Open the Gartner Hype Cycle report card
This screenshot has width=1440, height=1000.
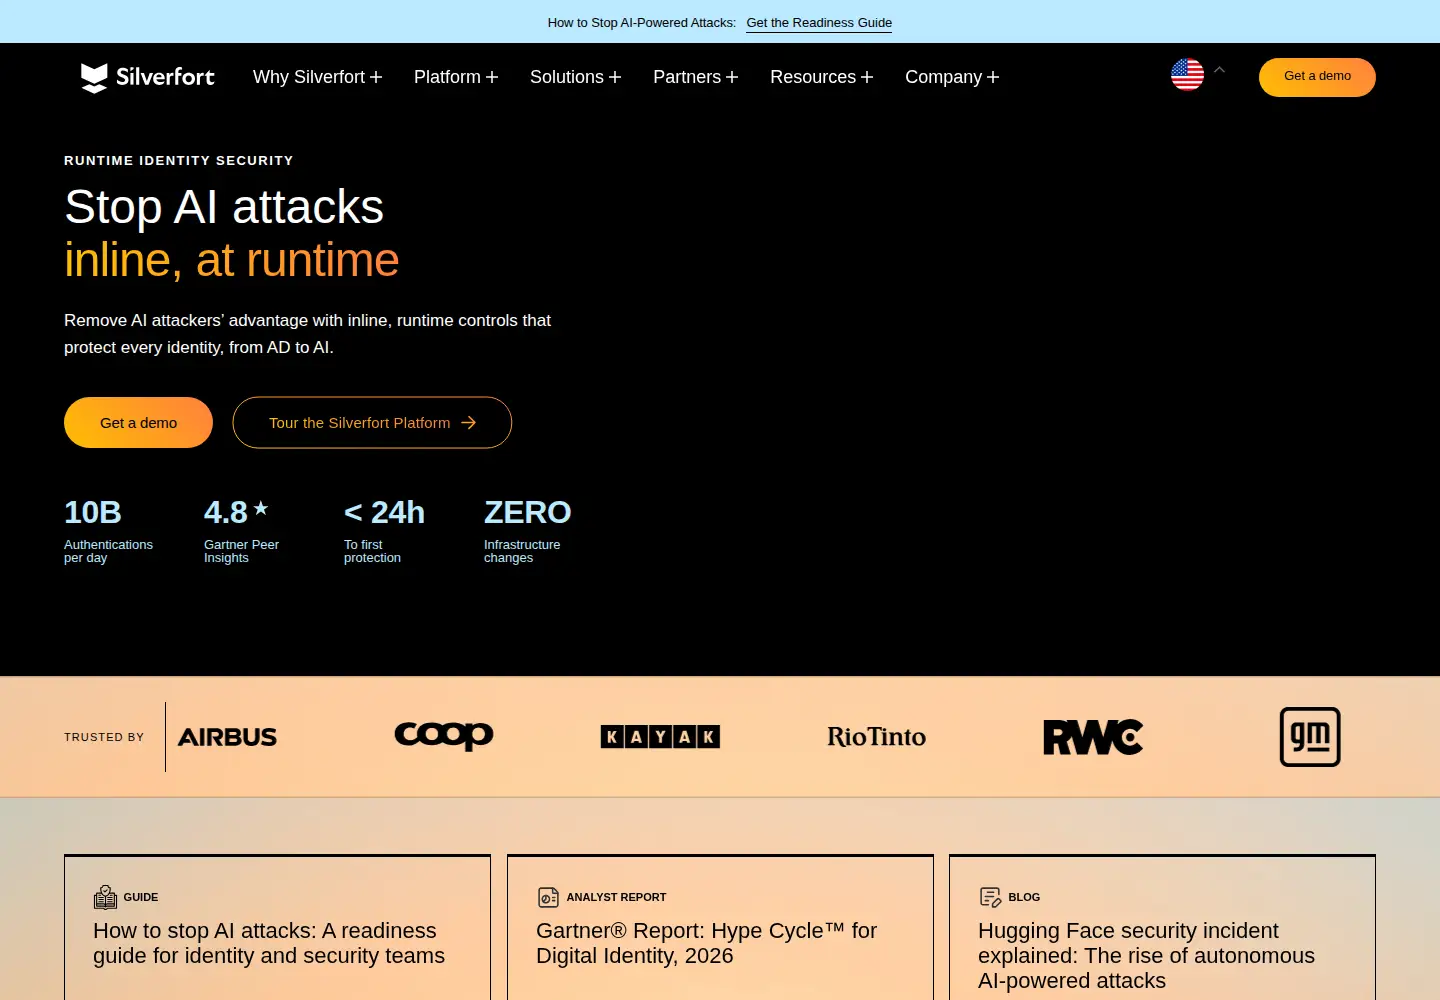click(x=720, y=928)
